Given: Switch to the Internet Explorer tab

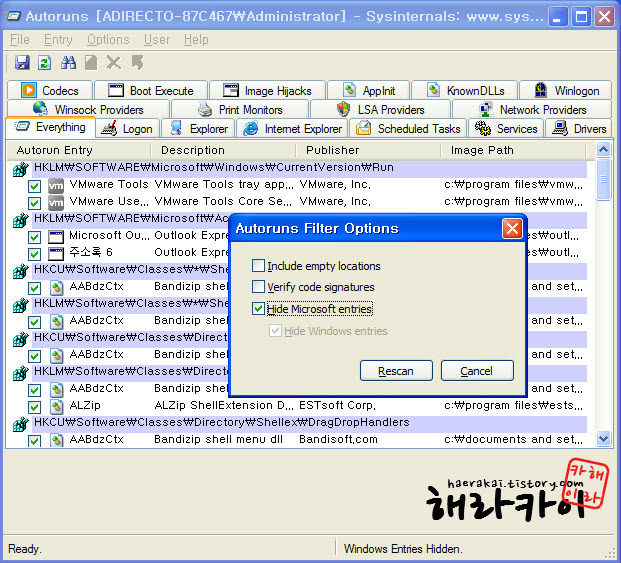Looking at the screenshot, I should [292, 128].
